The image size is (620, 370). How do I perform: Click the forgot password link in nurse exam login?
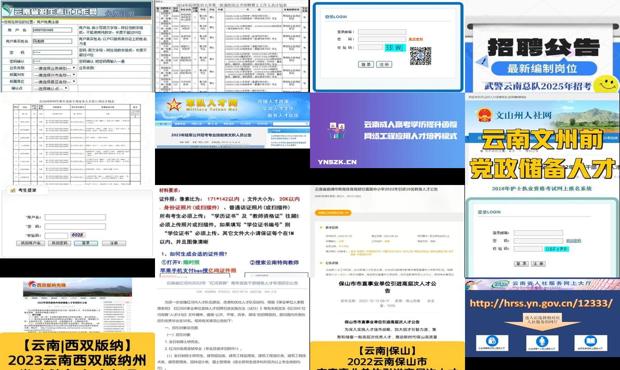coord(573,241)
